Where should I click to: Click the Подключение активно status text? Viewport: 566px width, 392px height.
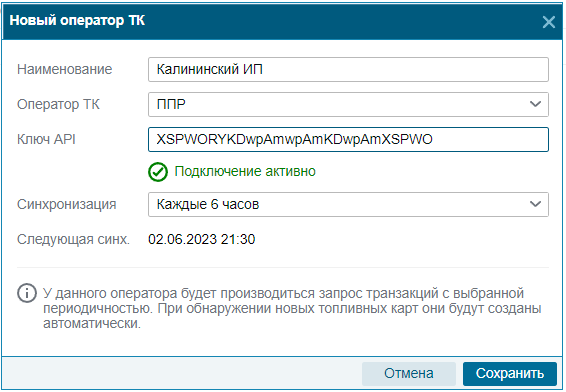point(245,171)
